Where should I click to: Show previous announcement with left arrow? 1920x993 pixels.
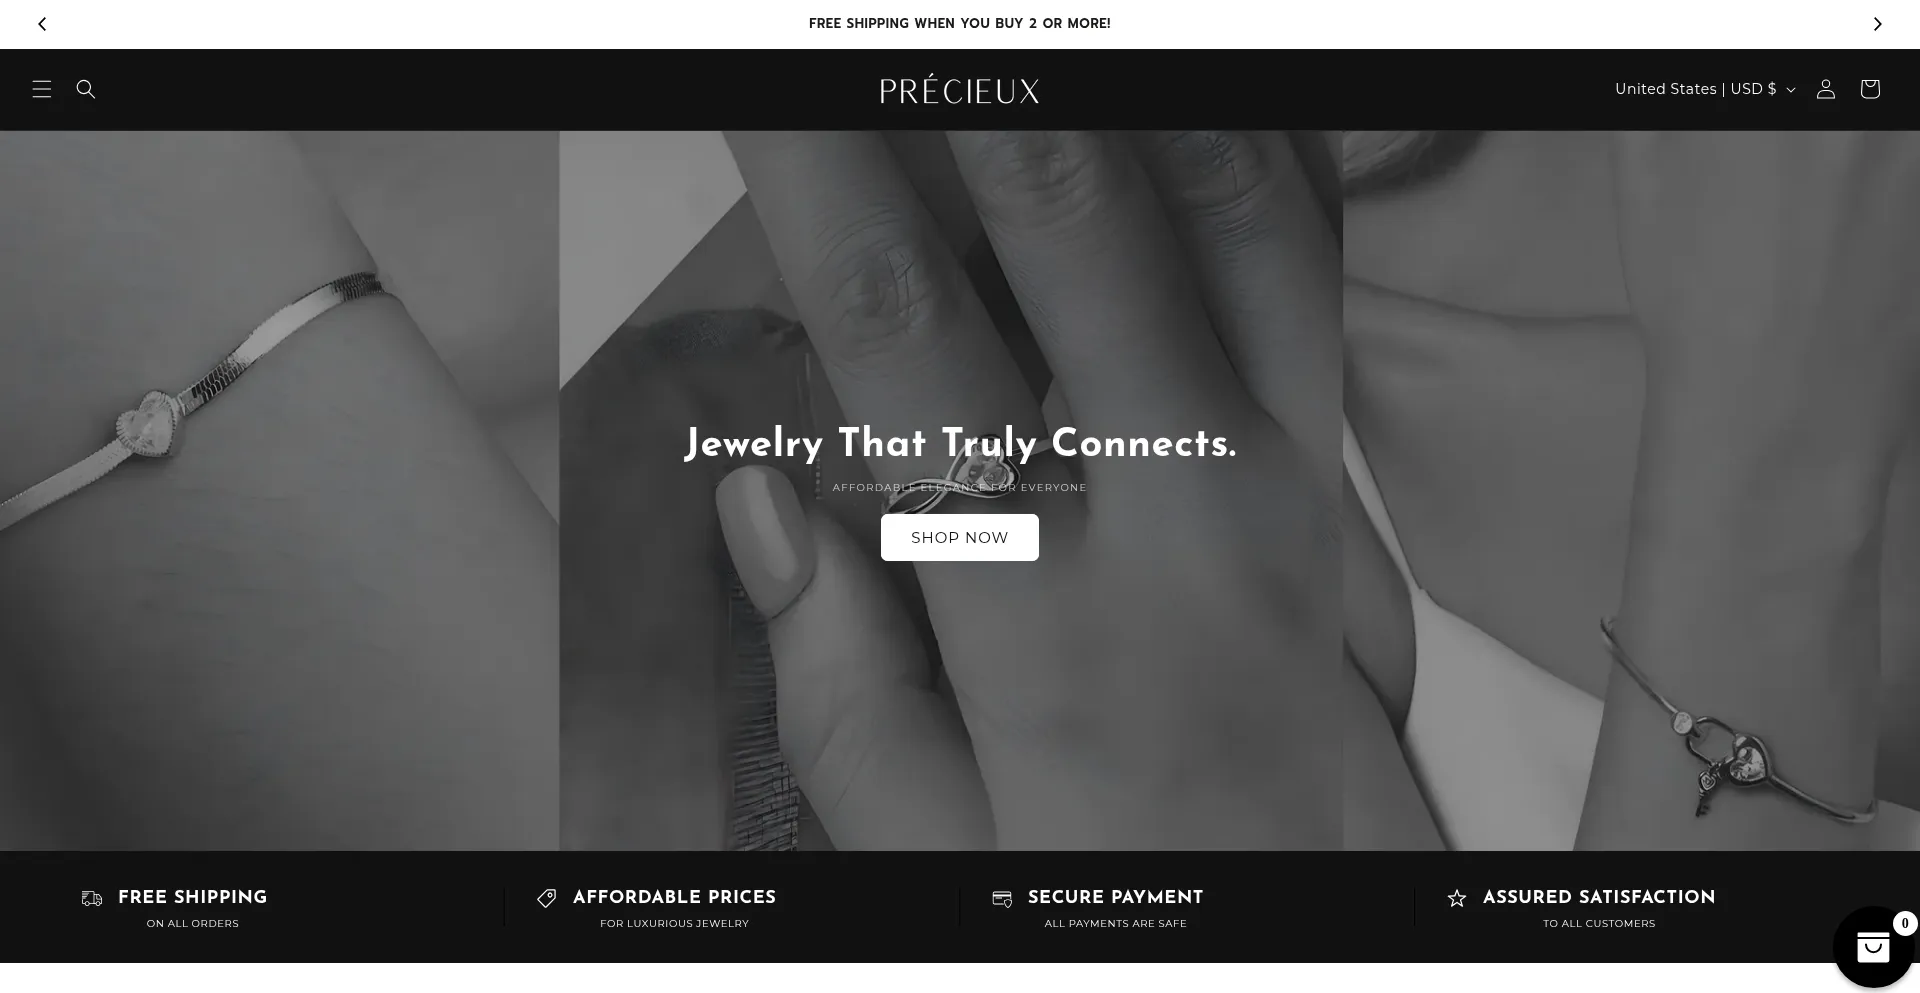coord(42,24)
